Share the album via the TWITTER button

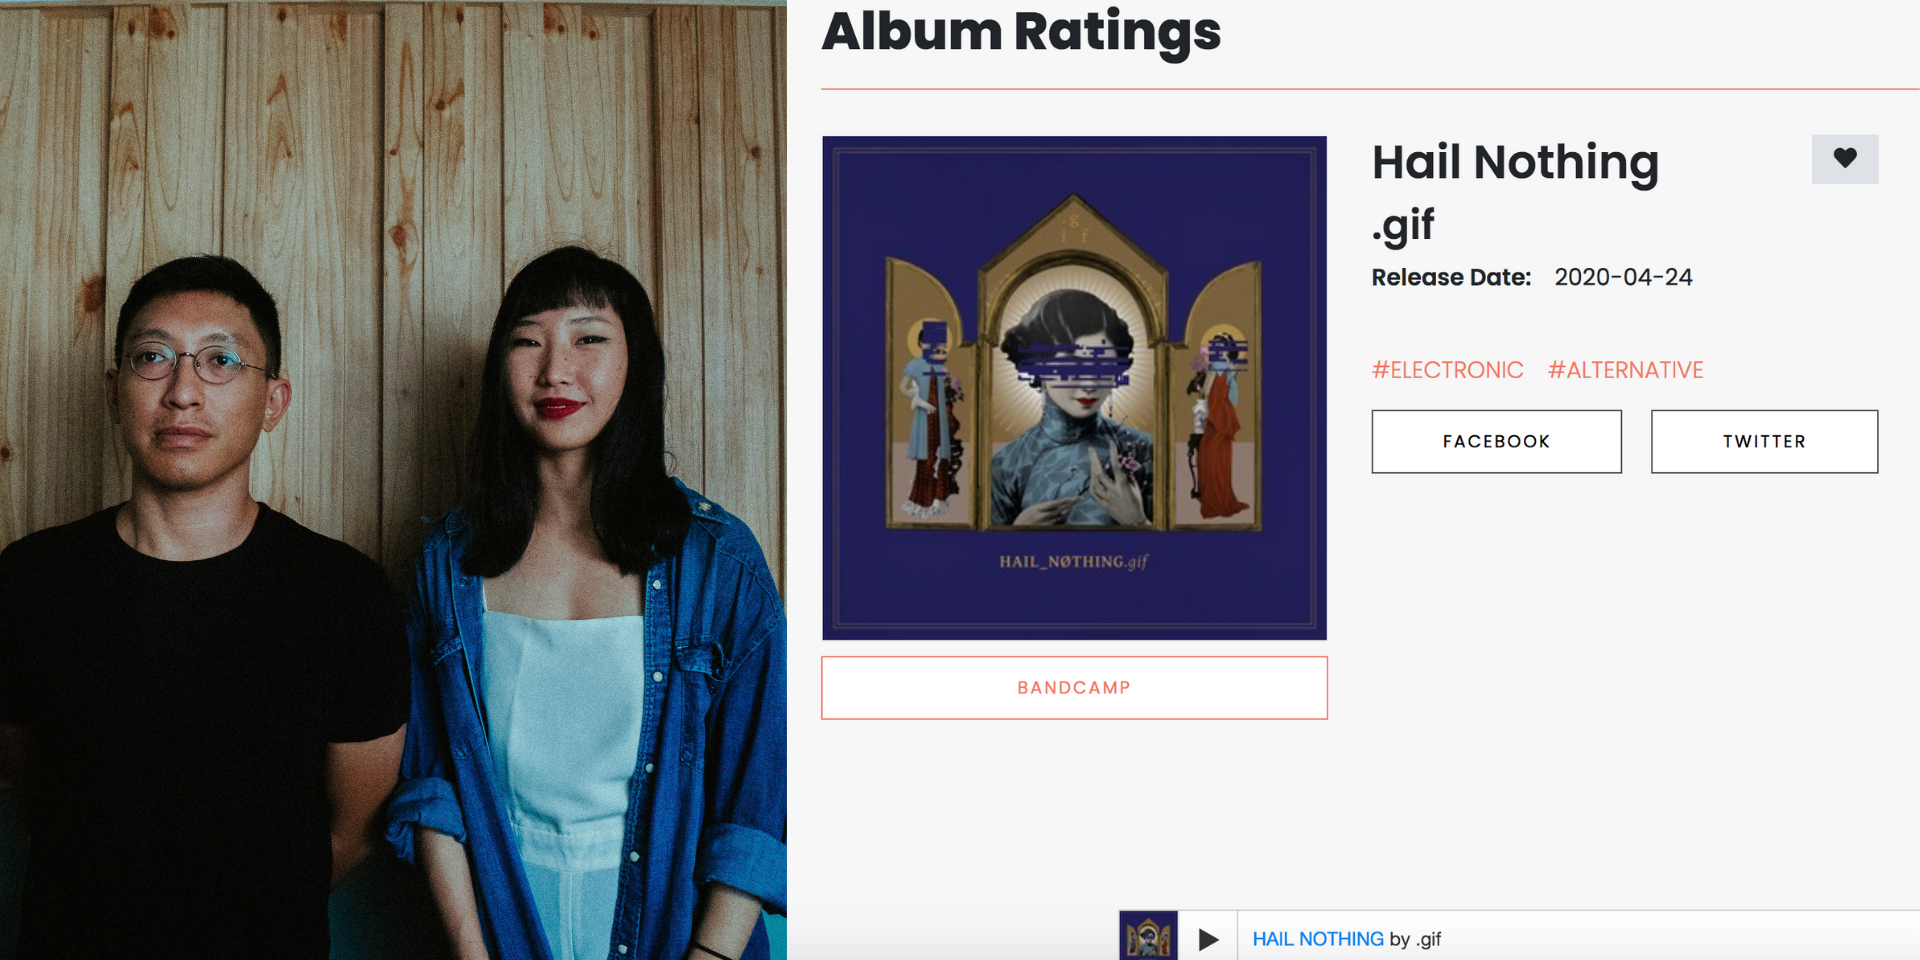coord(1764,441)
